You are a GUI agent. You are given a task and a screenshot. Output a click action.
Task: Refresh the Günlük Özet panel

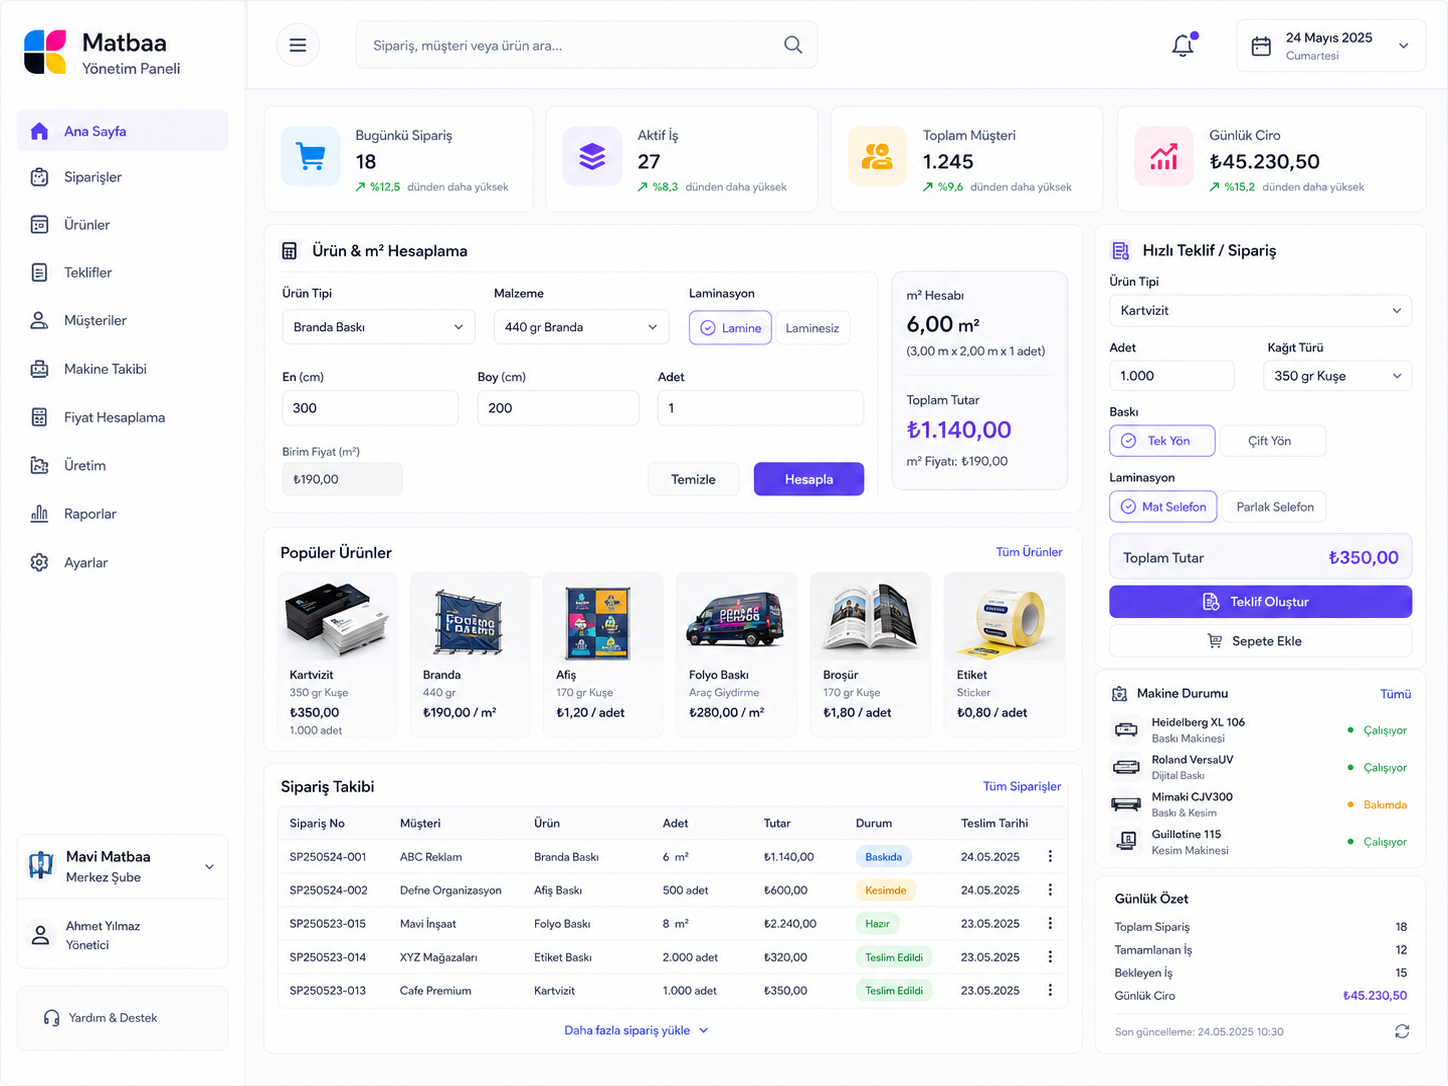pos(1402,1031)
